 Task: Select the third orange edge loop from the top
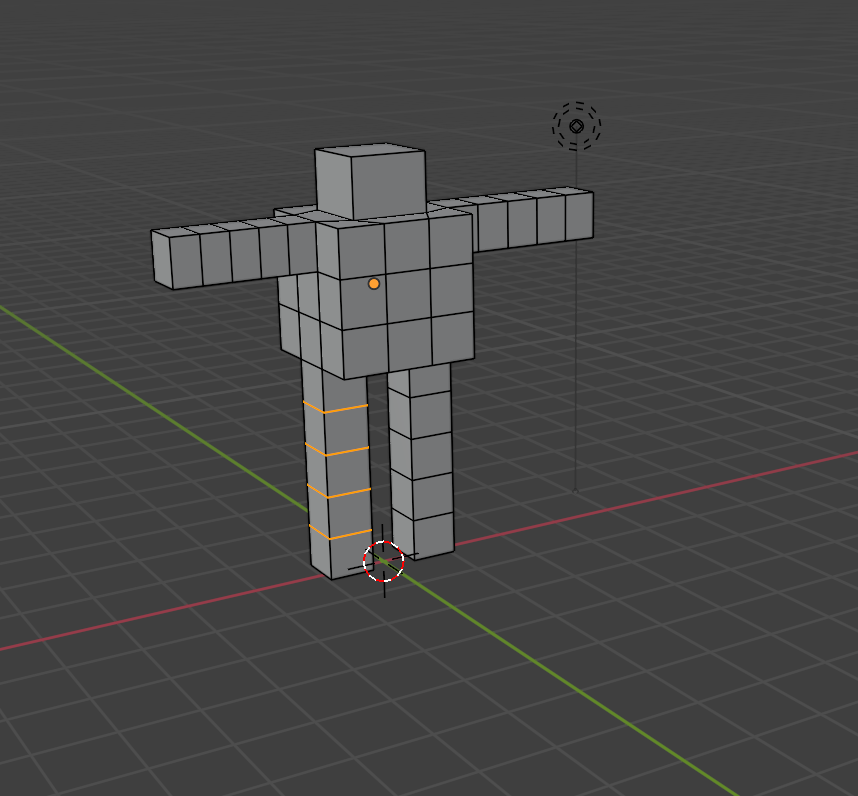(x=338, y=491)
